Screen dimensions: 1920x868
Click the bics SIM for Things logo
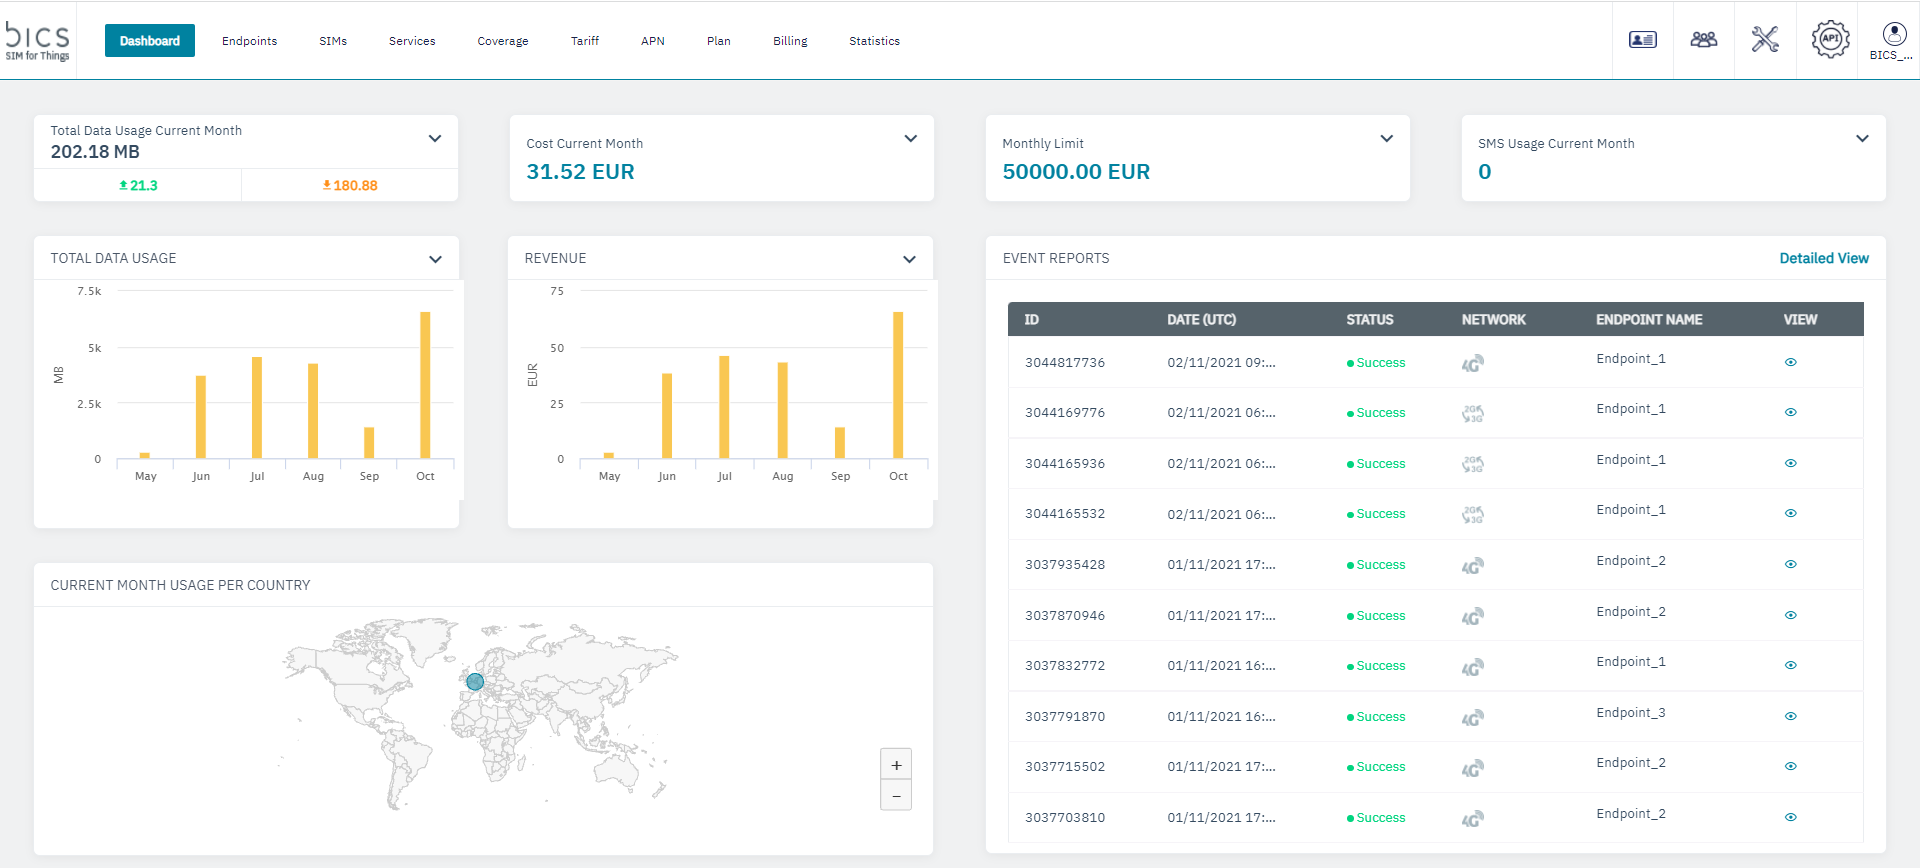pos(38,41)
